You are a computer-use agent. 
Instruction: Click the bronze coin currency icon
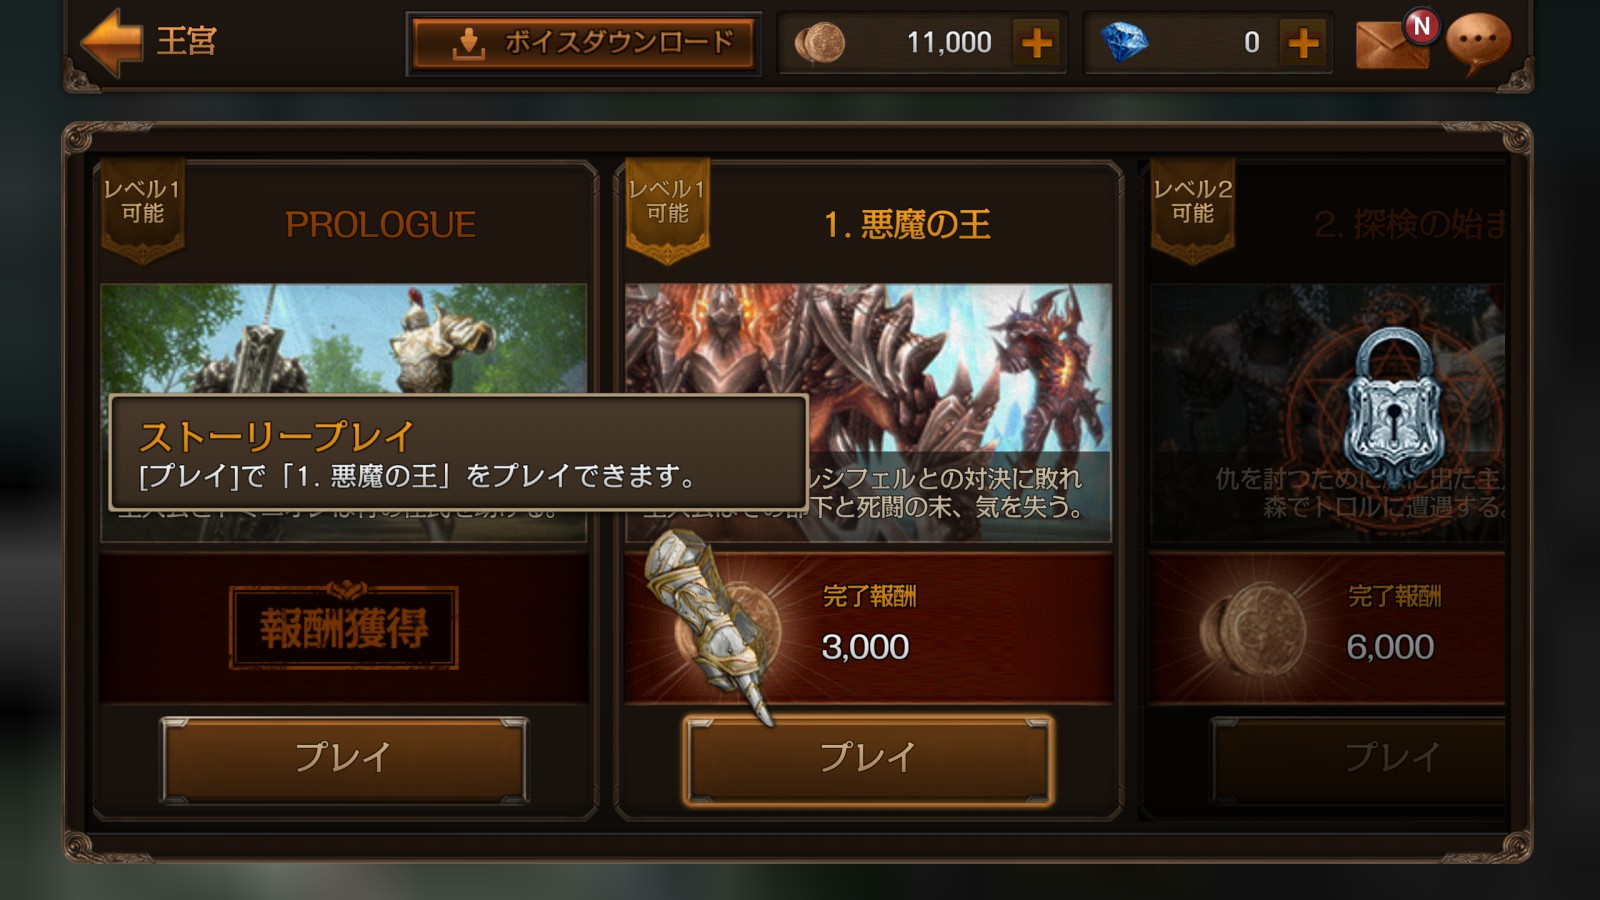(x=819, y=43)
